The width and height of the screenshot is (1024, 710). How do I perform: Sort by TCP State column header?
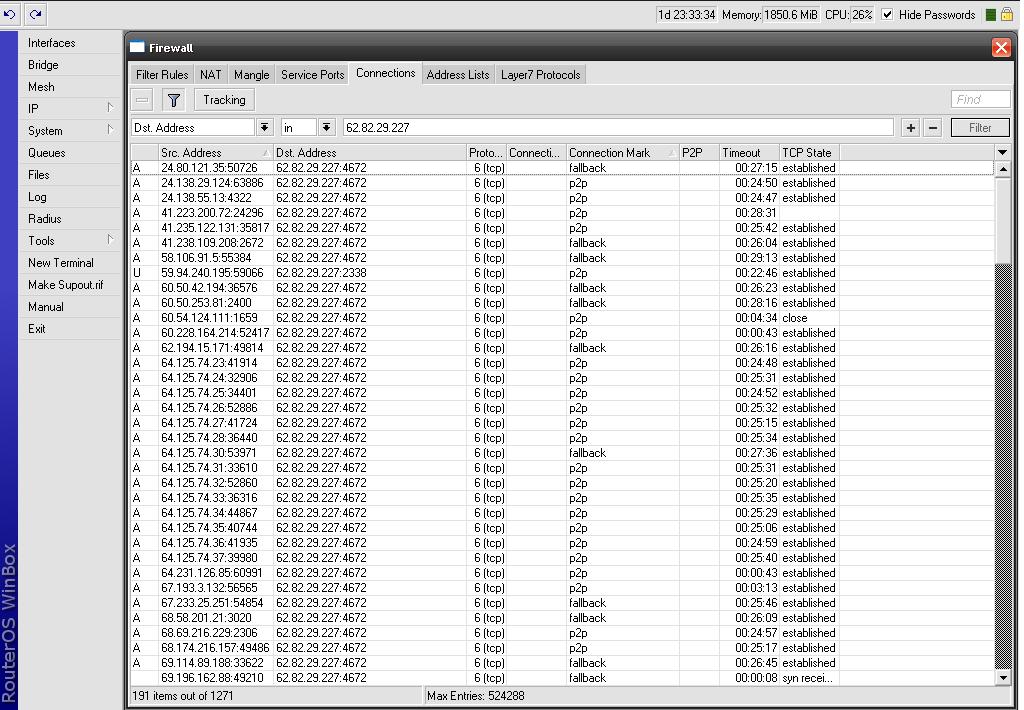pyautogui.click(x=809, y=152)
